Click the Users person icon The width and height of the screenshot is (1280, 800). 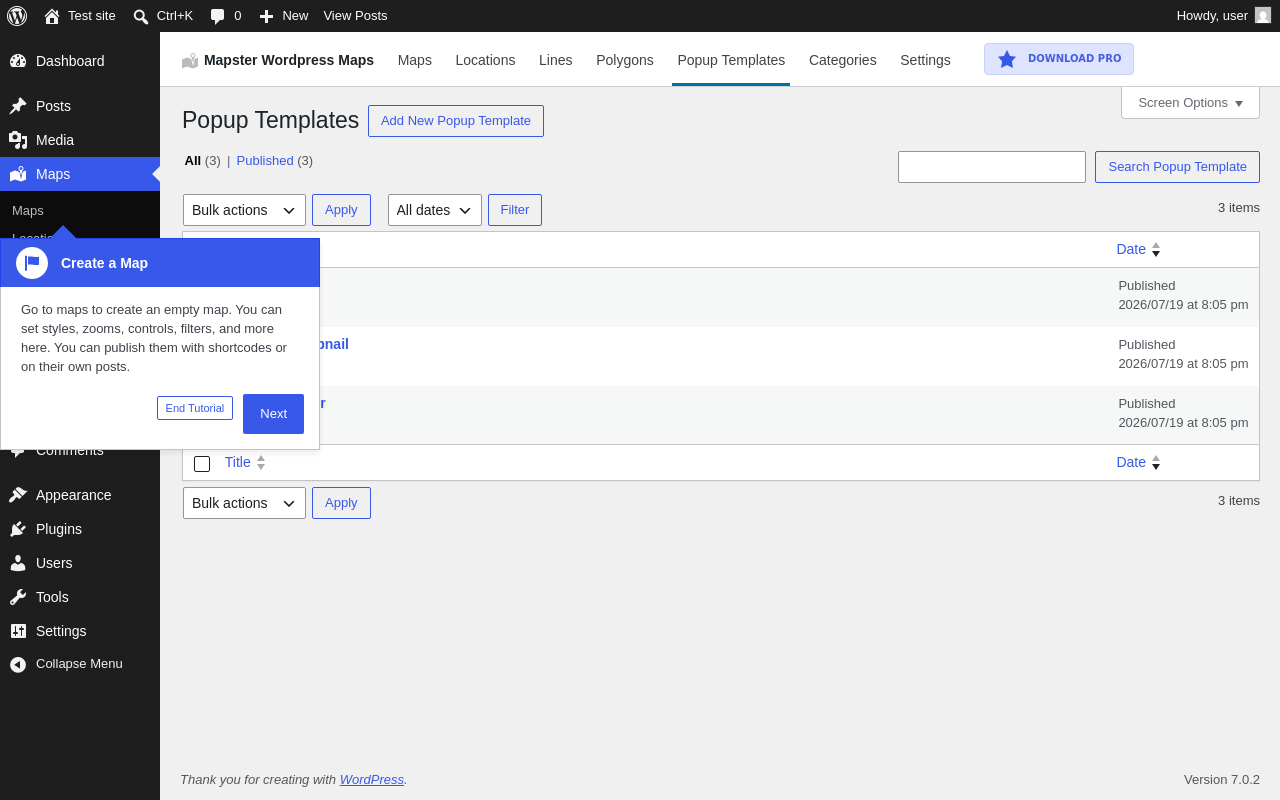click(x=18, y=563)
